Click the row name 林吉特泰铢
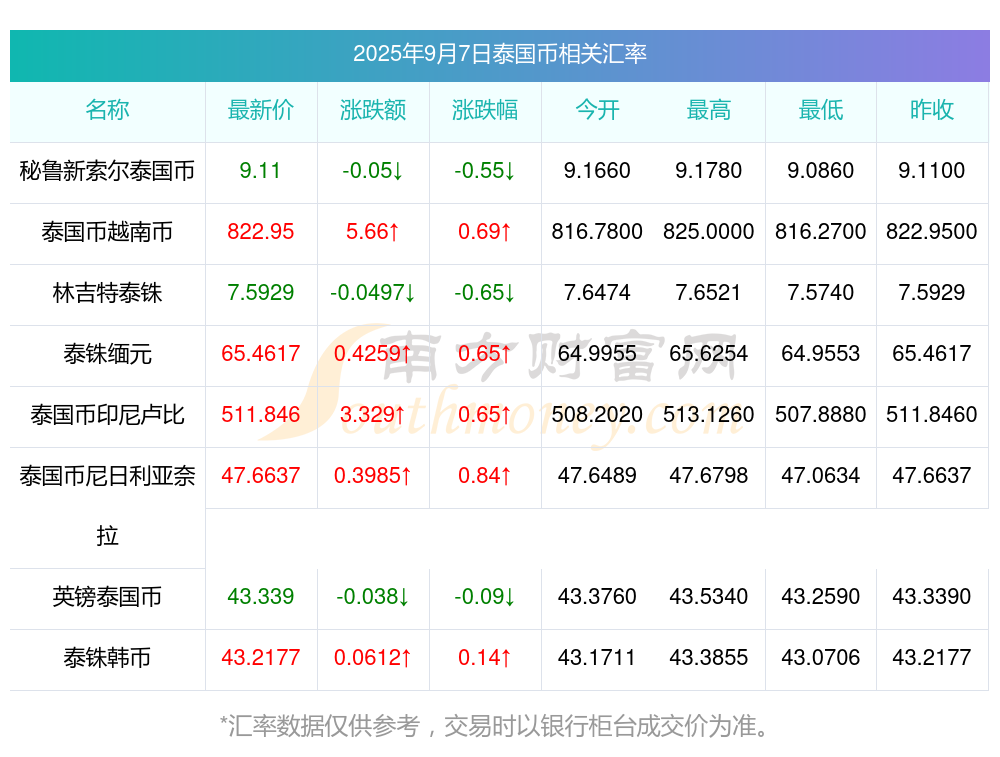Screen dimensions: 1000x757 (x=107, y=293)
